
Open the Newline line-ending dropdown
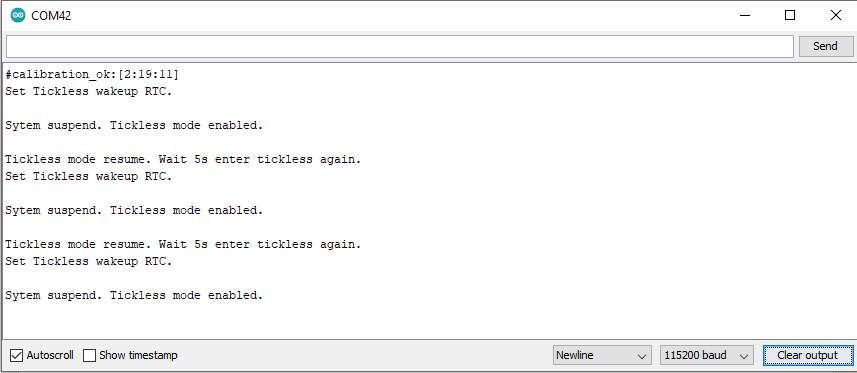(602, 355)
